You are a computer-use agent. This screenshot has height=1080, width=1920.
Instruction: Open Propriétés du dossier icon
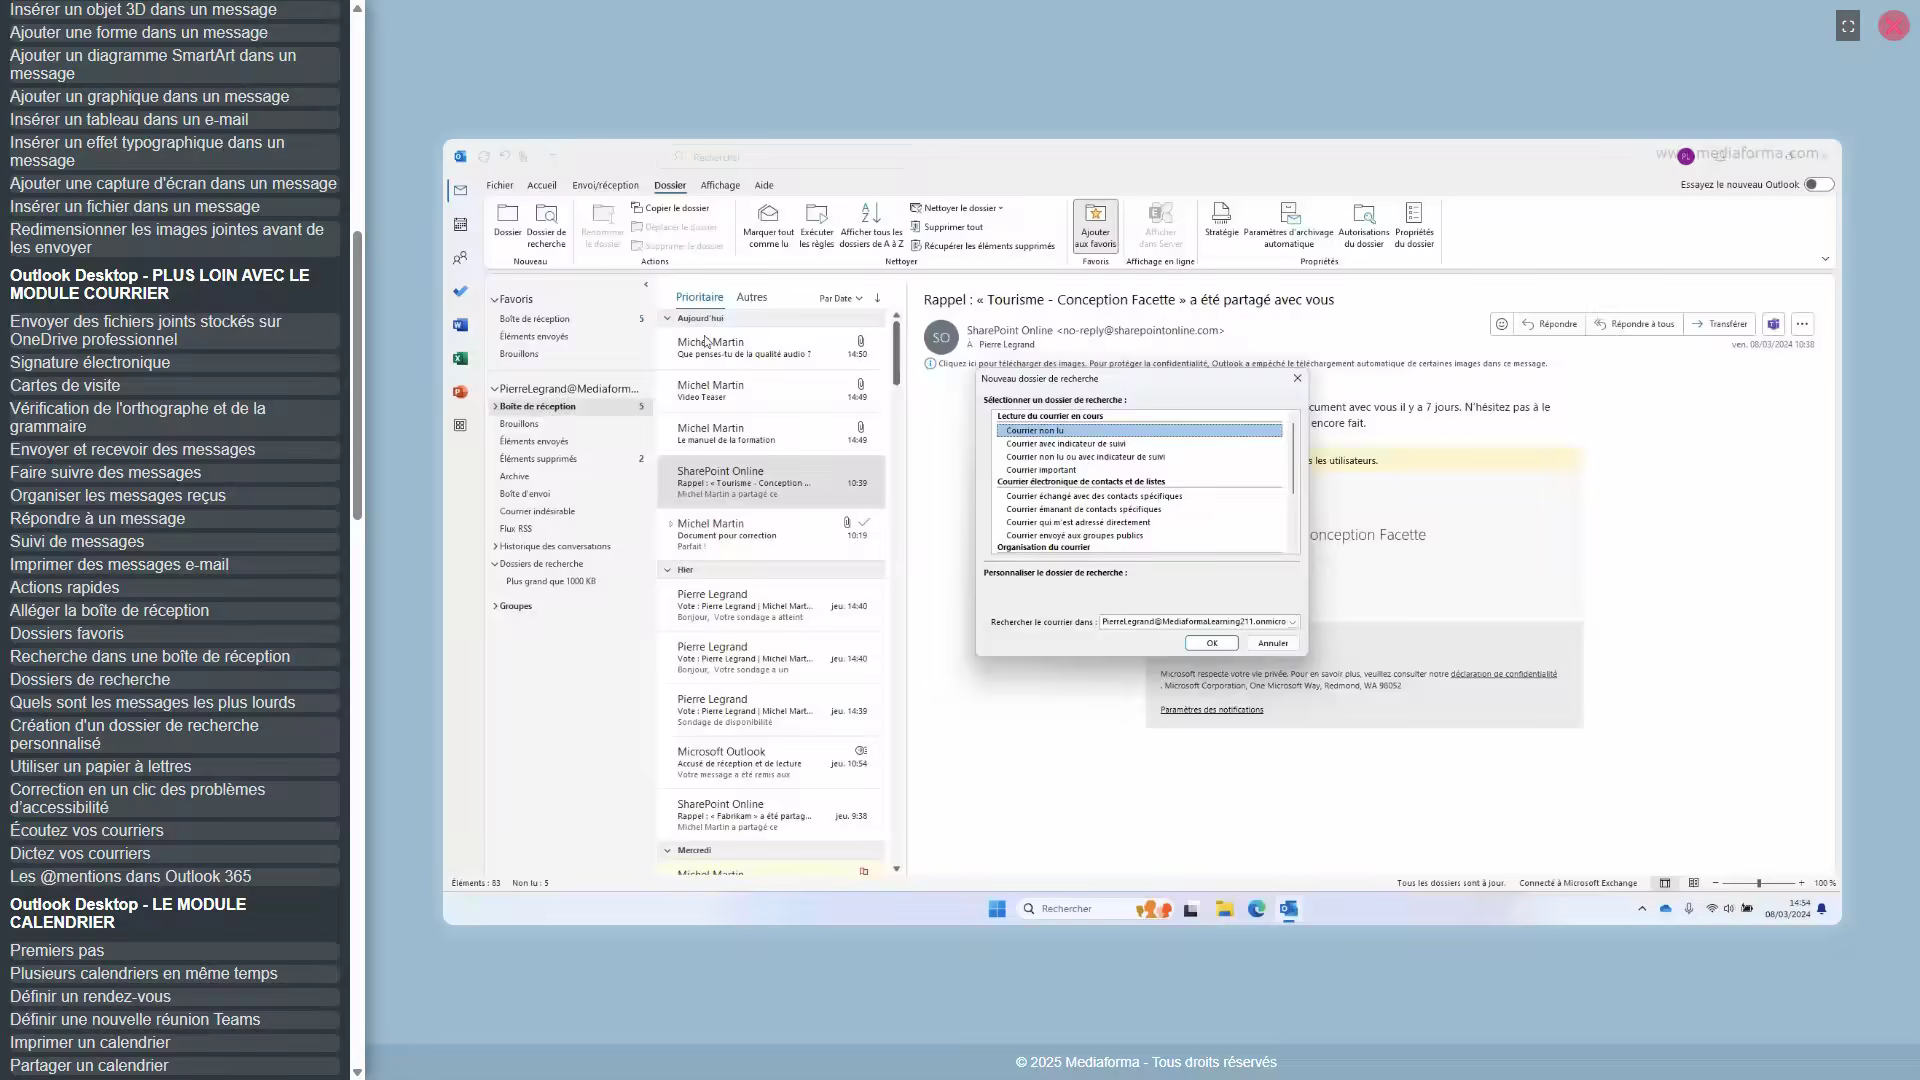[x=1414, y=226]
